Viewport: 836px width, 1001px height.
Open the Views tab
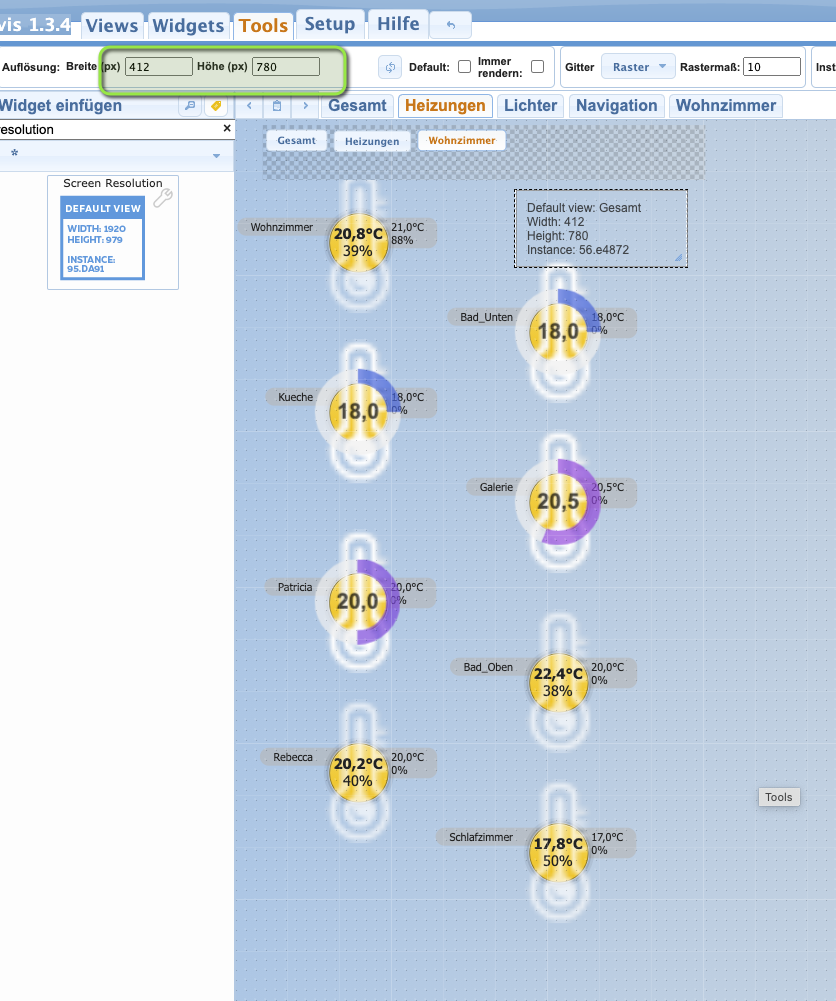click(112, 25)
